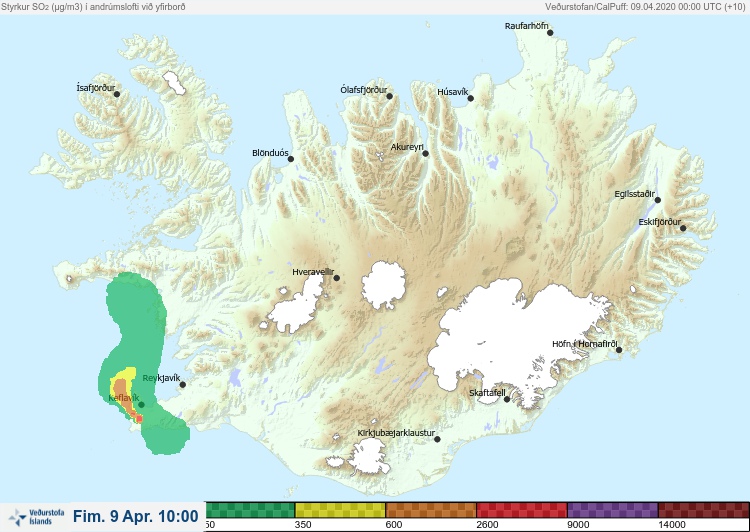
Task: Click the Egilsstaðir label
Action: 634,194
